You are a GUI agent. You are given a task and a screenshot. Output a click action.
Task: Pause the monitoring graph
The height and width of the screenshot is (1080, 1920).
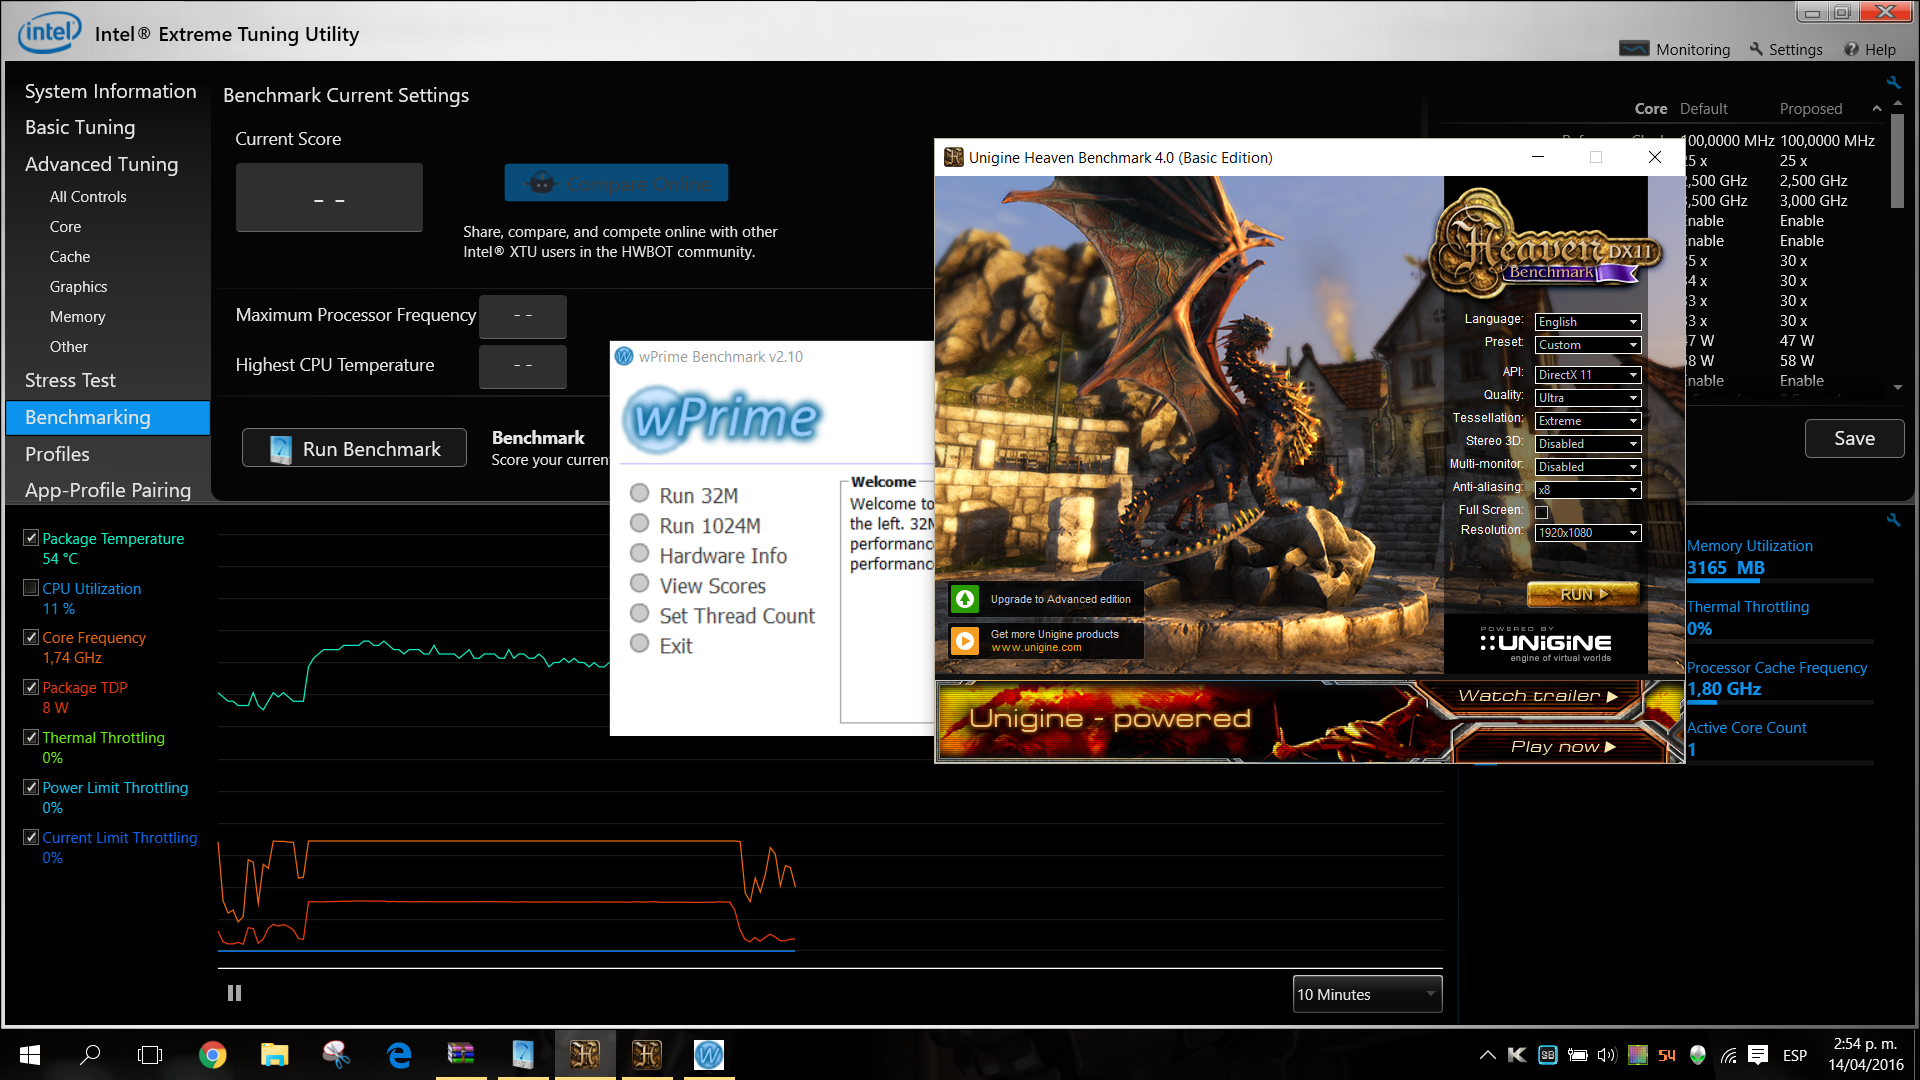click(x=234, y=993)
